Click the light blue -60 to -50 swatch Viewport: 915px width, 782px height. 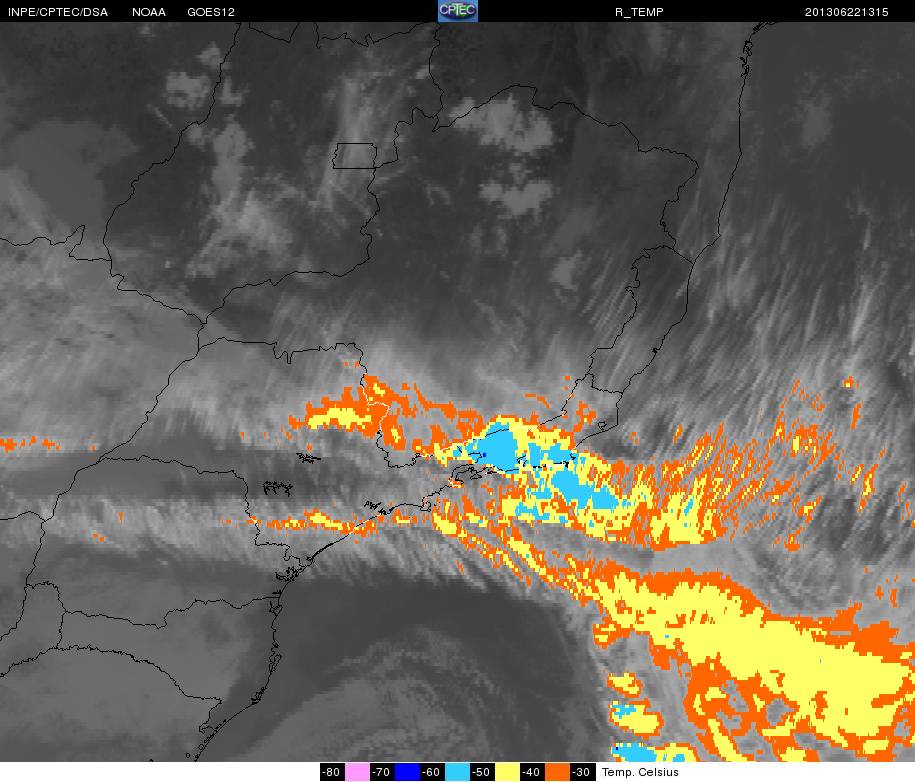(457, 772)
